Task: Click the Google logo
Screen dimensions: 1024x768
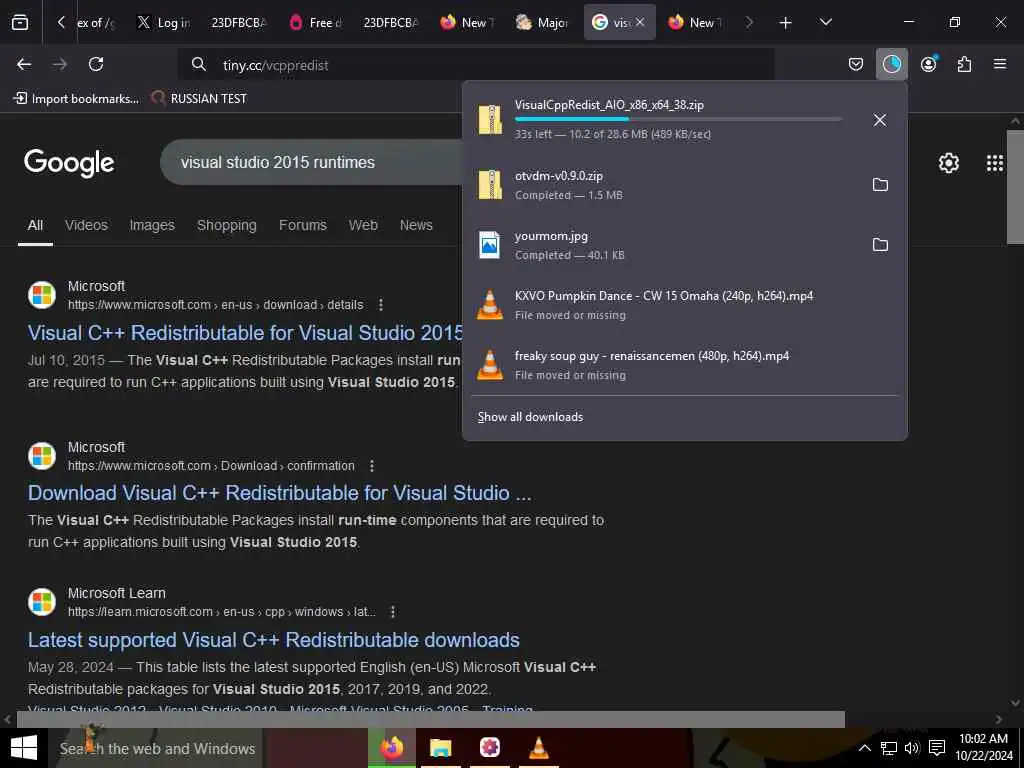Action: (x=69, y=163)
